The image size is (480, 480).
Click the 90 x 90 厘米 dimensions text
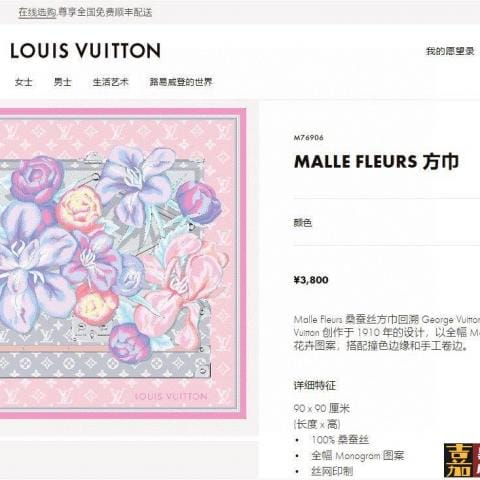[322, 408]
